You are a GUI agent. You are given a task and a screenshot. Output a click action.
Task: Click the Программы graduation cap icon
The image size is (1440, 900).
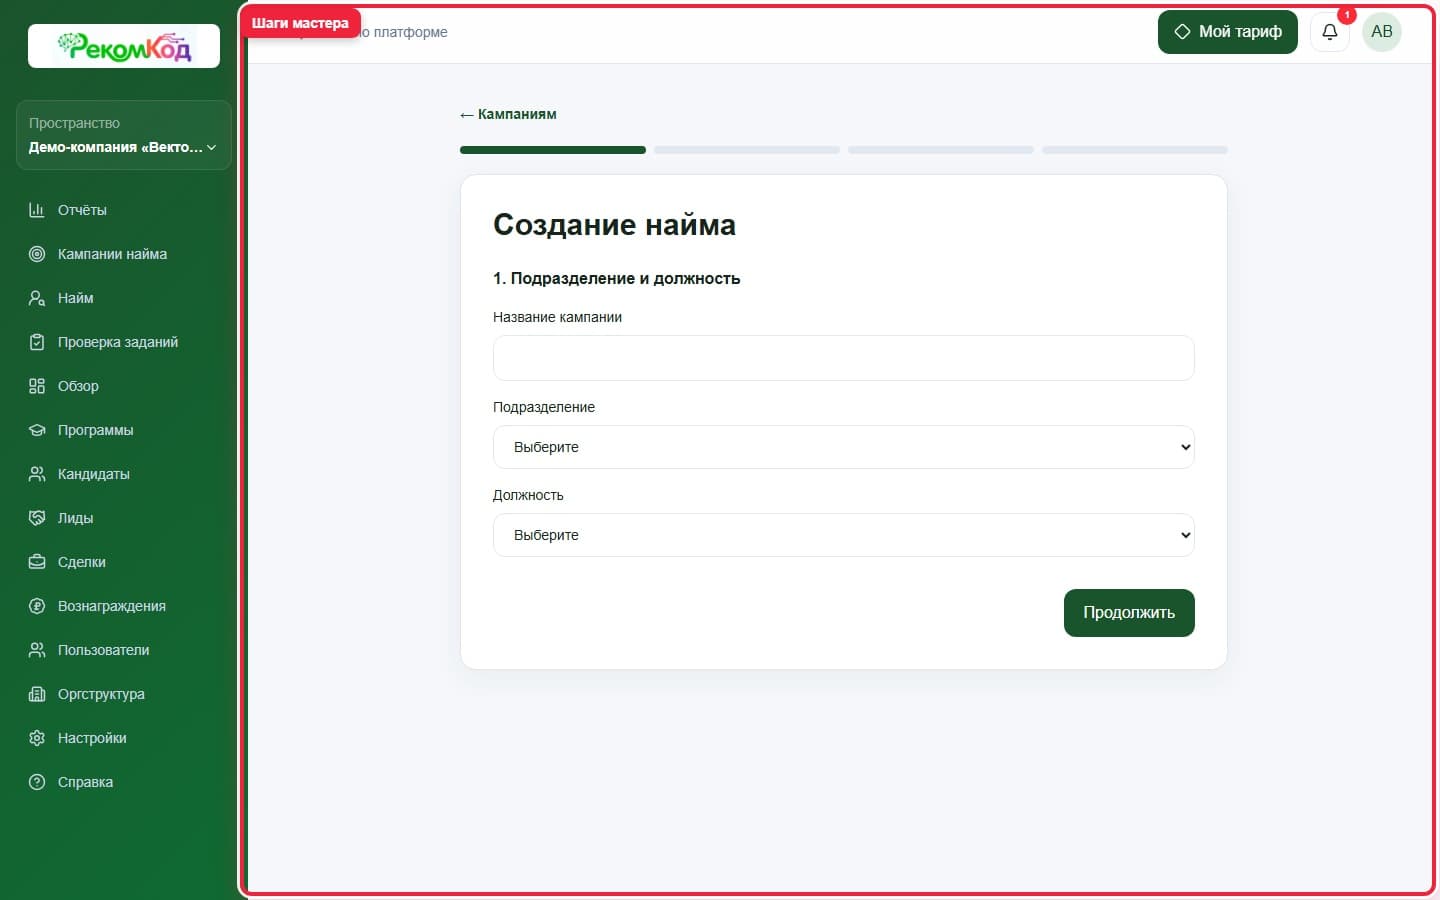point(37,430)
